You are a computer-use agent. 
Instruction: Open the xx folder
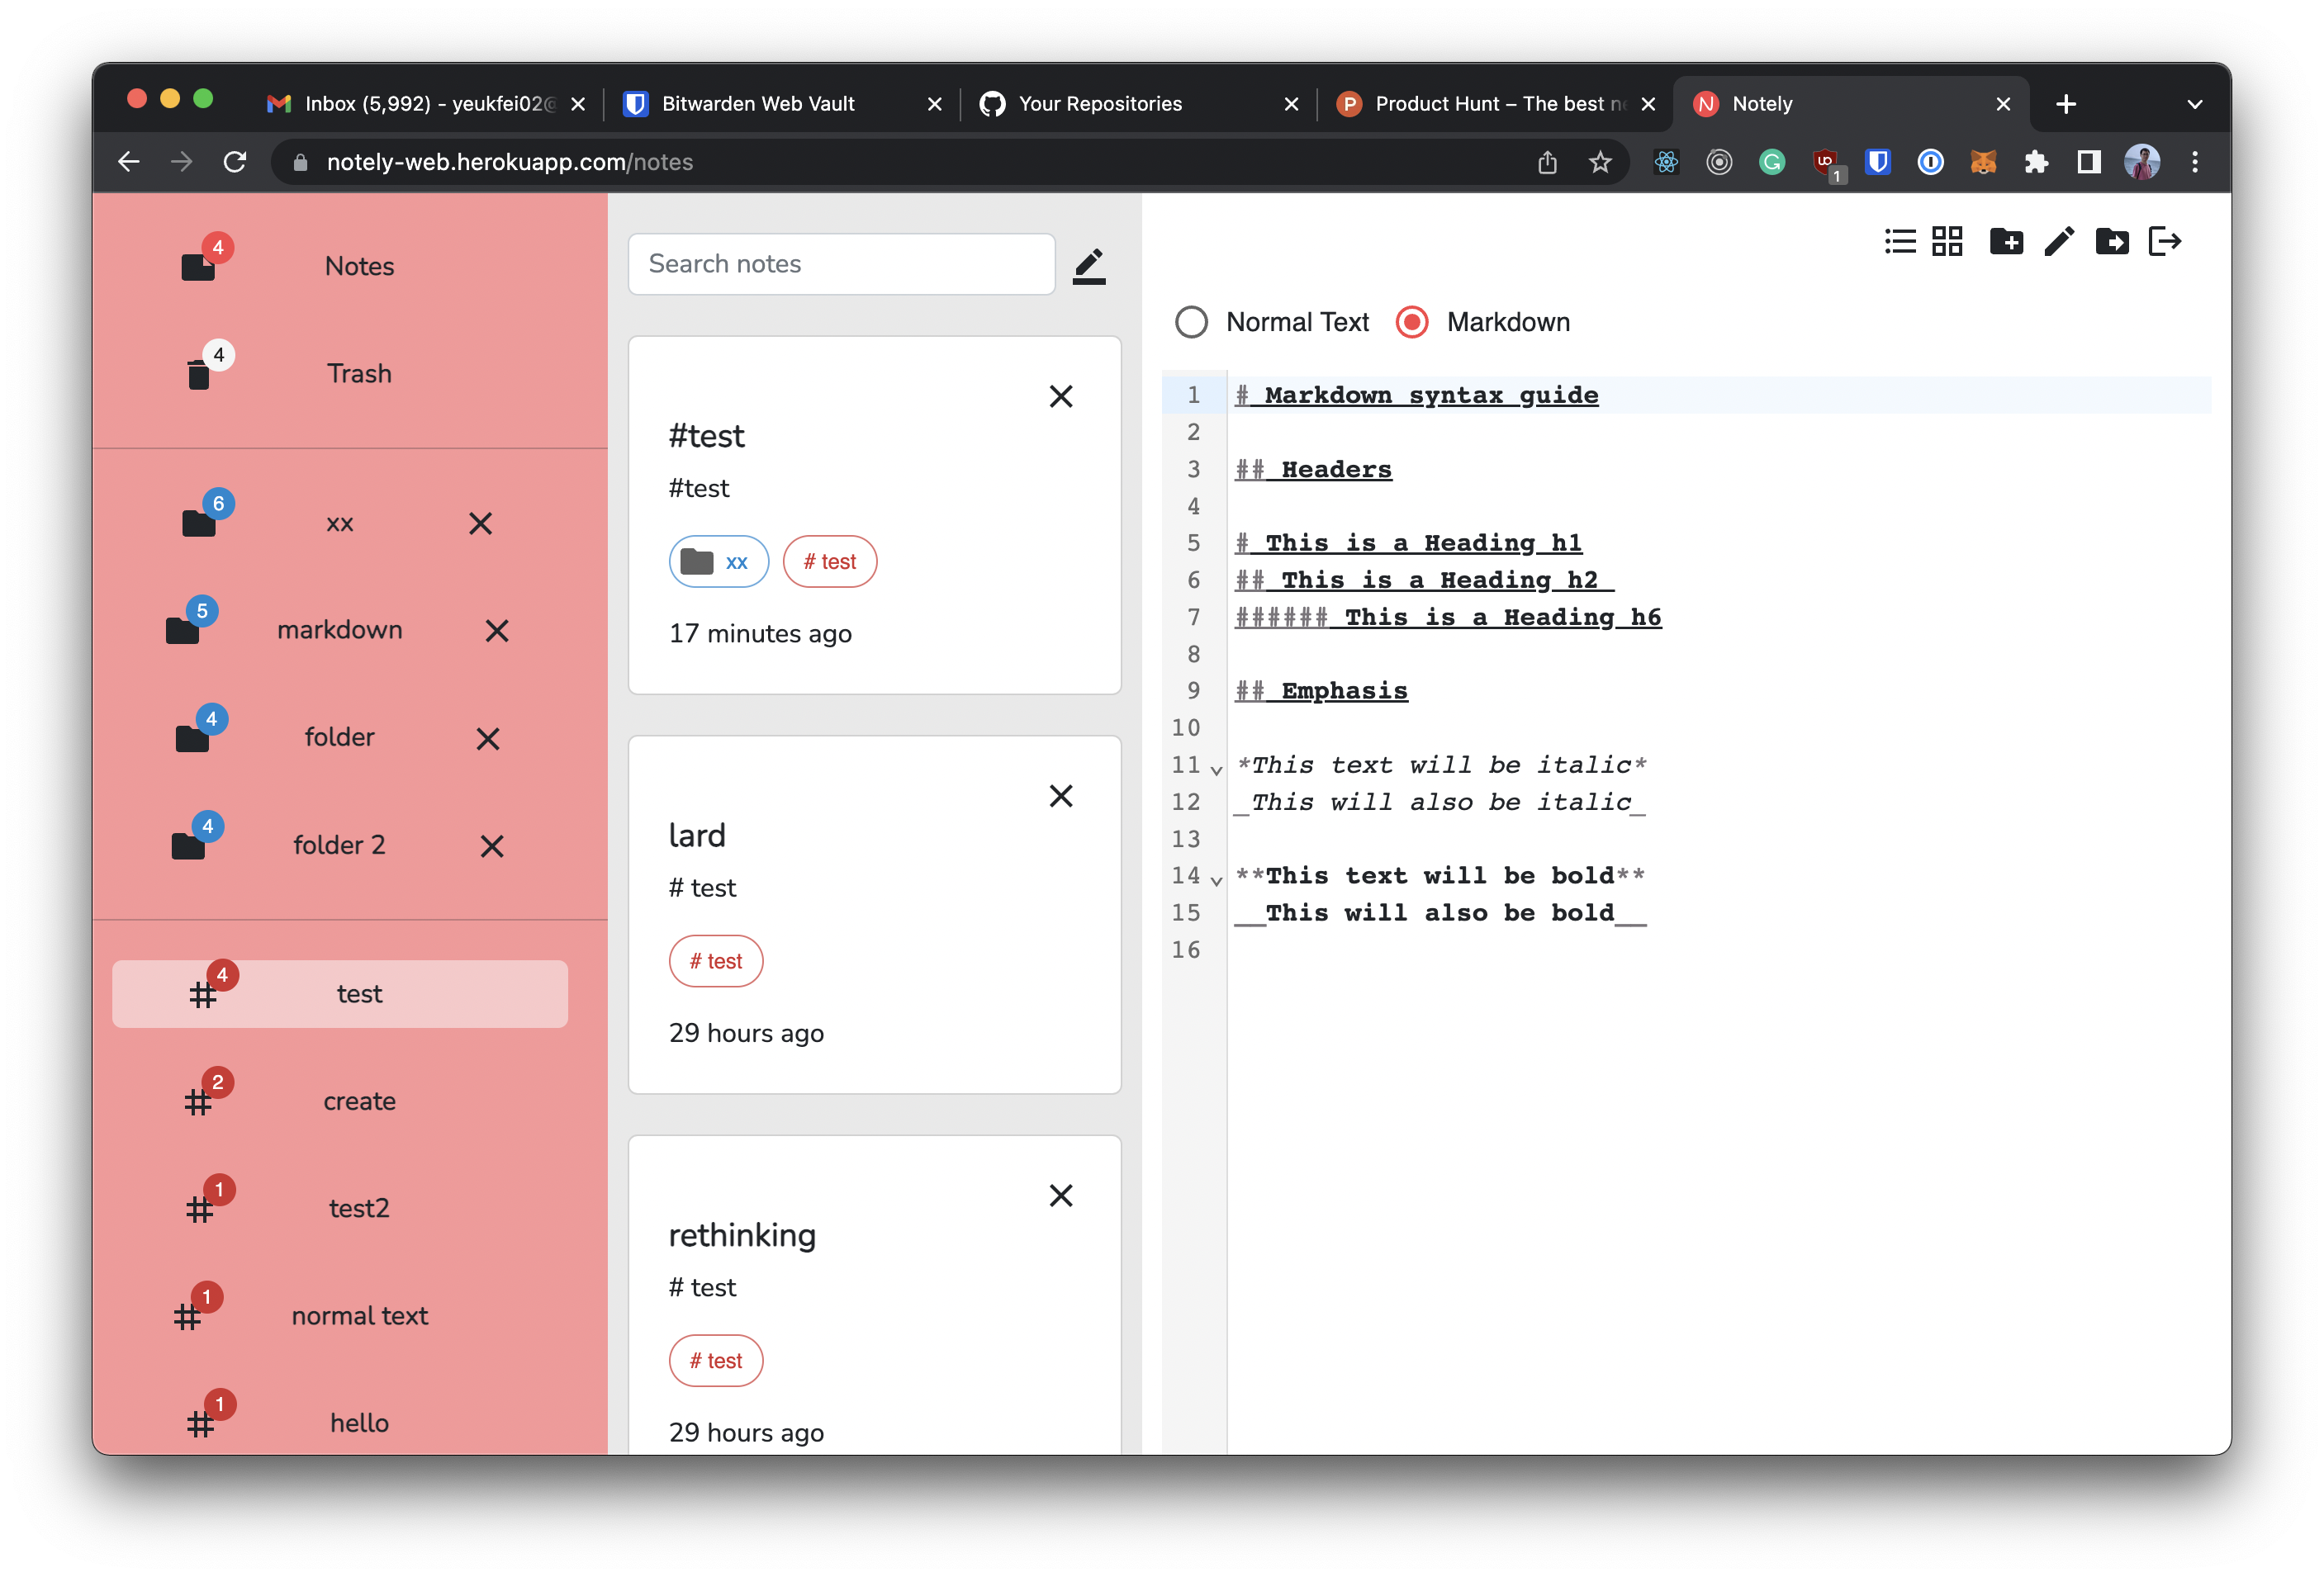click(x=340, y=523)
